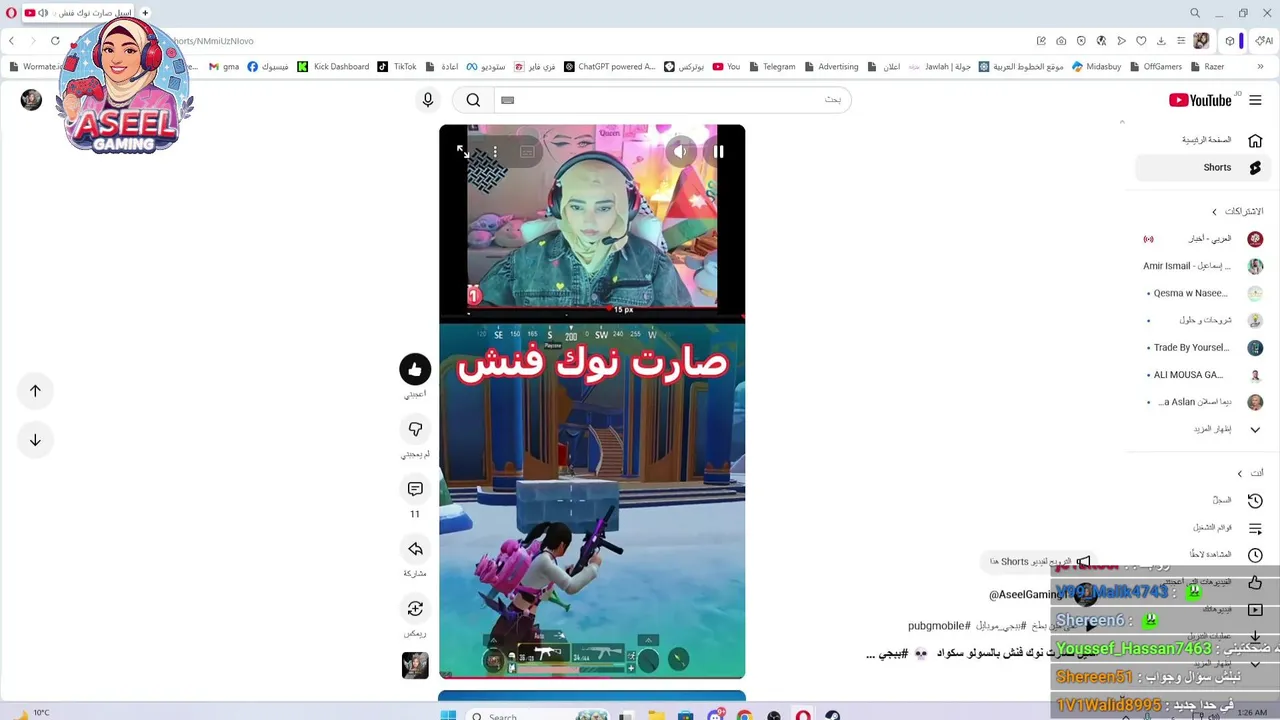This screenshot has width=1280, height=720.
Task: Click the Short's progress bar
Action: tap(592, 678)
